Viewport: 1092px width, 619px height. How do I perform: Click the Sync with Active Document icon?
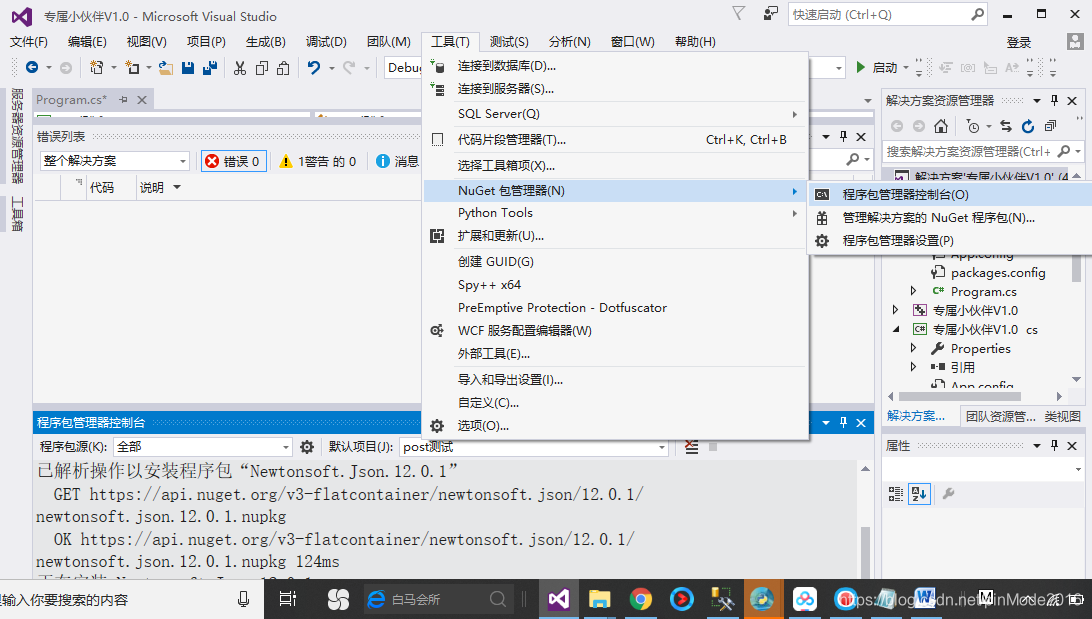[1006, 126]
